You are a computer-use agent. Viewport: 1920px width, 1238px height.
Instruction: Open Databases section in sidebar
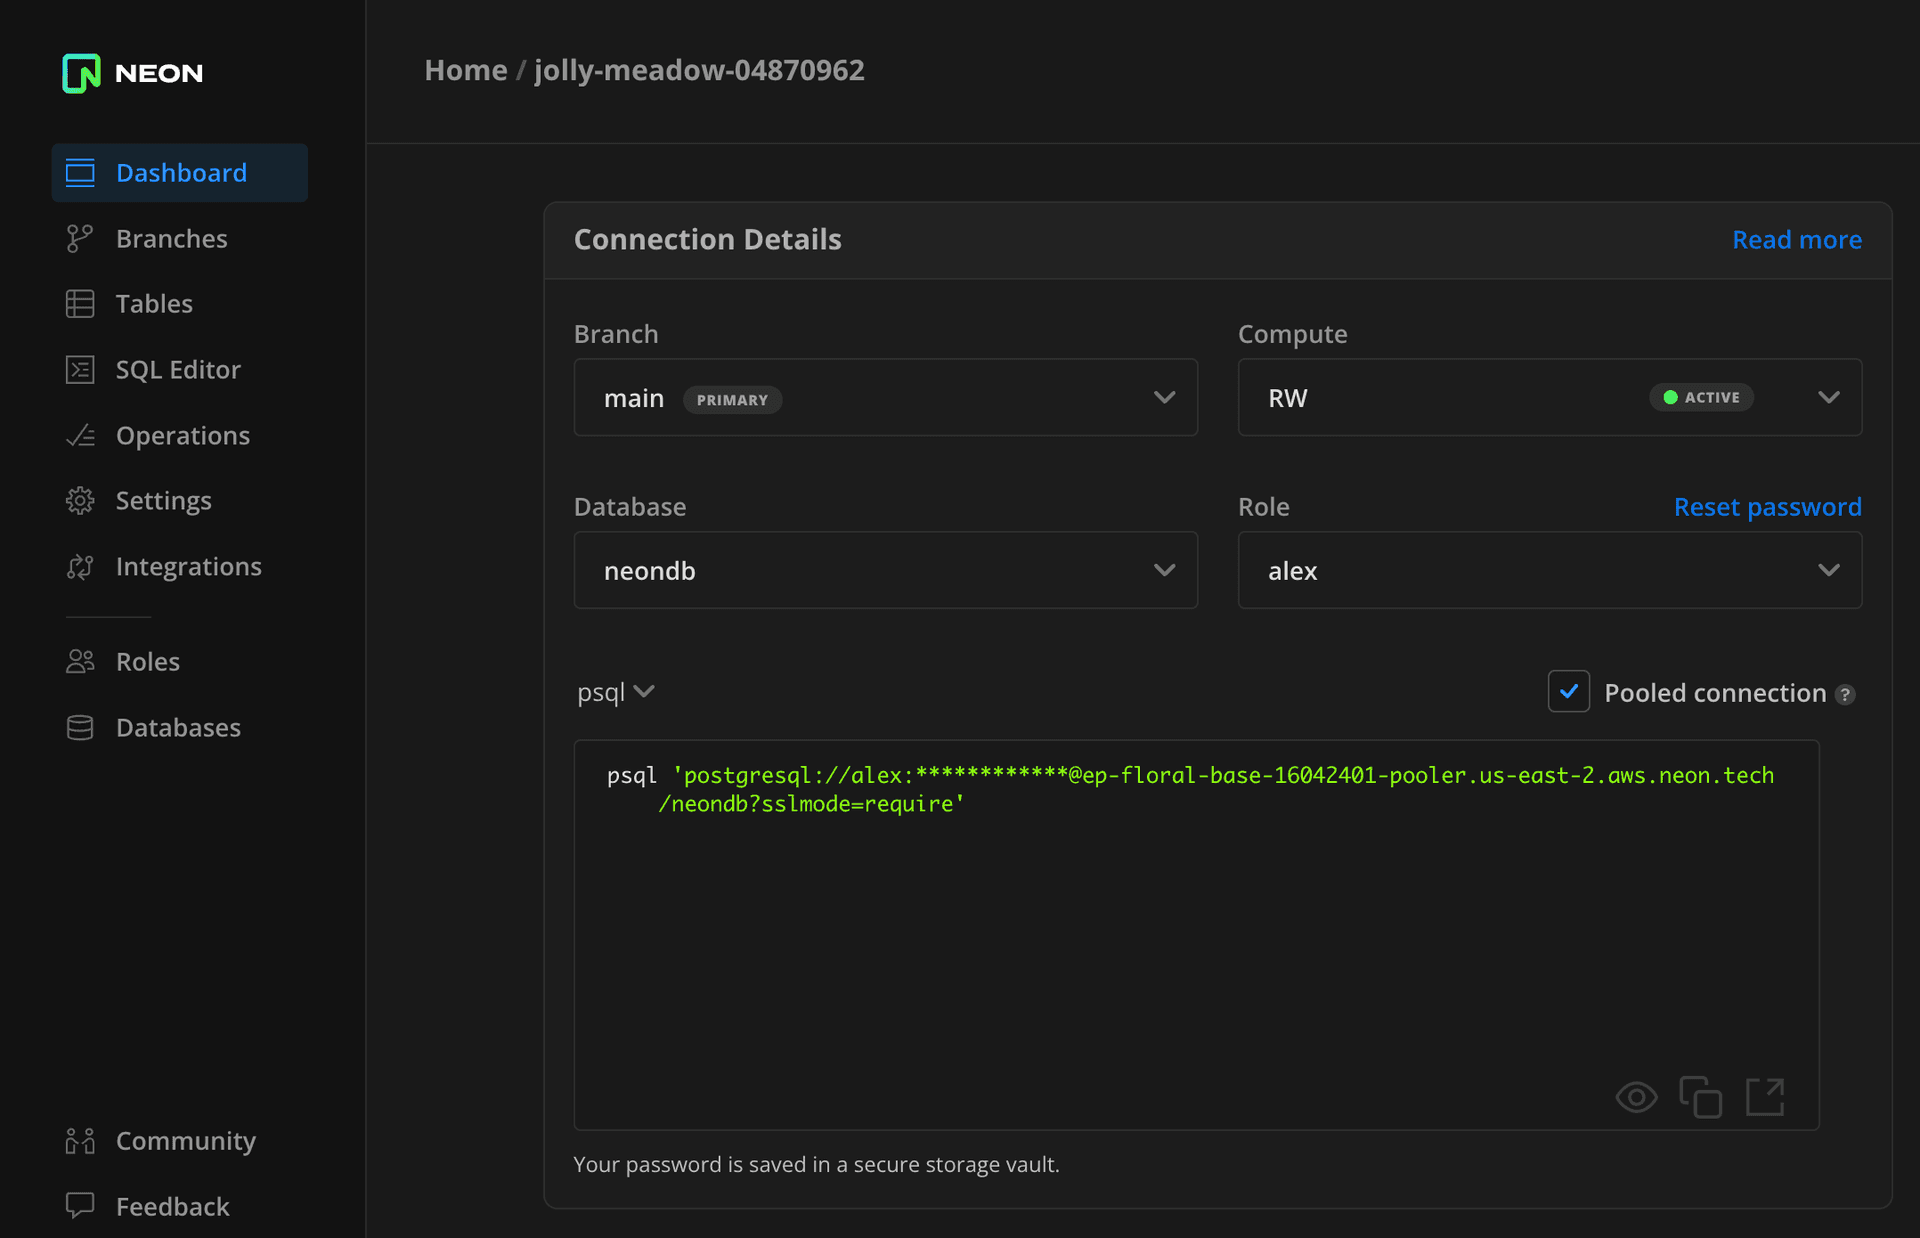point(178,726)
